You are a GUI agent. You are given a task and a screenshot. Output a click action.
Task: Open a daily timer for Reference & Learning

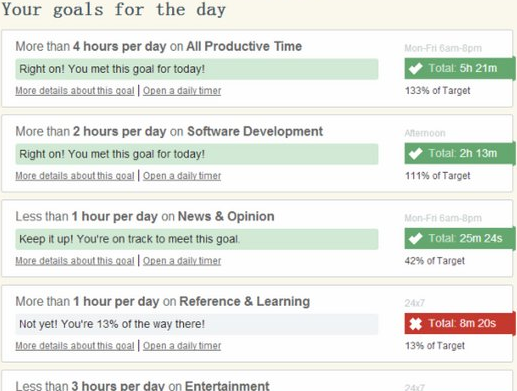(x=182, y=346)
